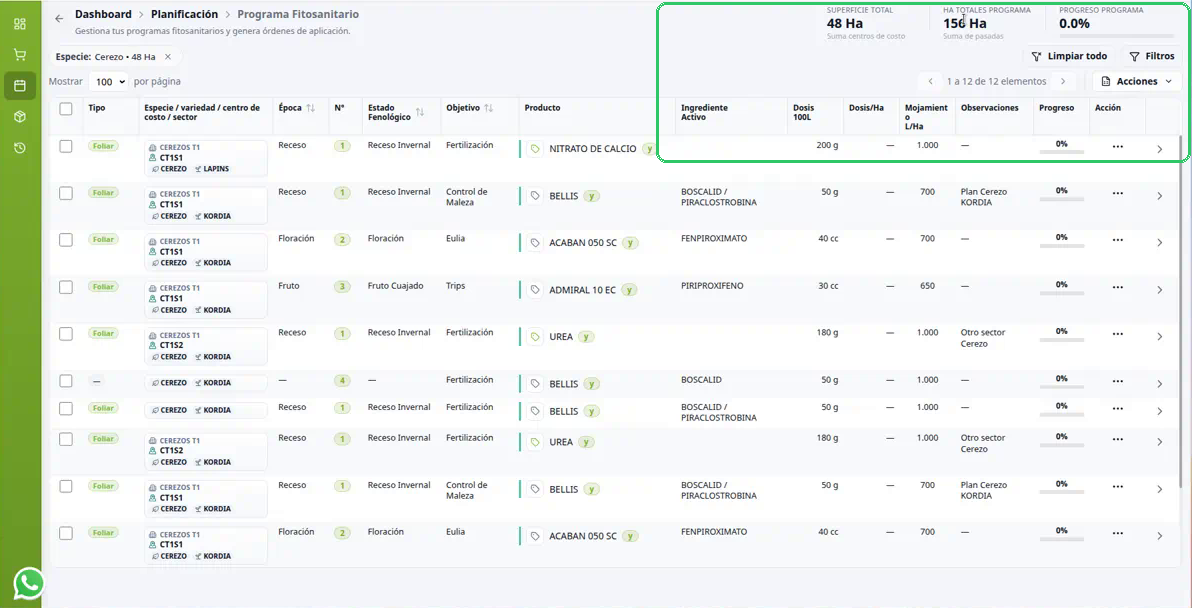This screenshot has width=1192, height=608.
Task: Click the tag icon beside ADMIRAL 10 EC
Action: tap(535, 290)
